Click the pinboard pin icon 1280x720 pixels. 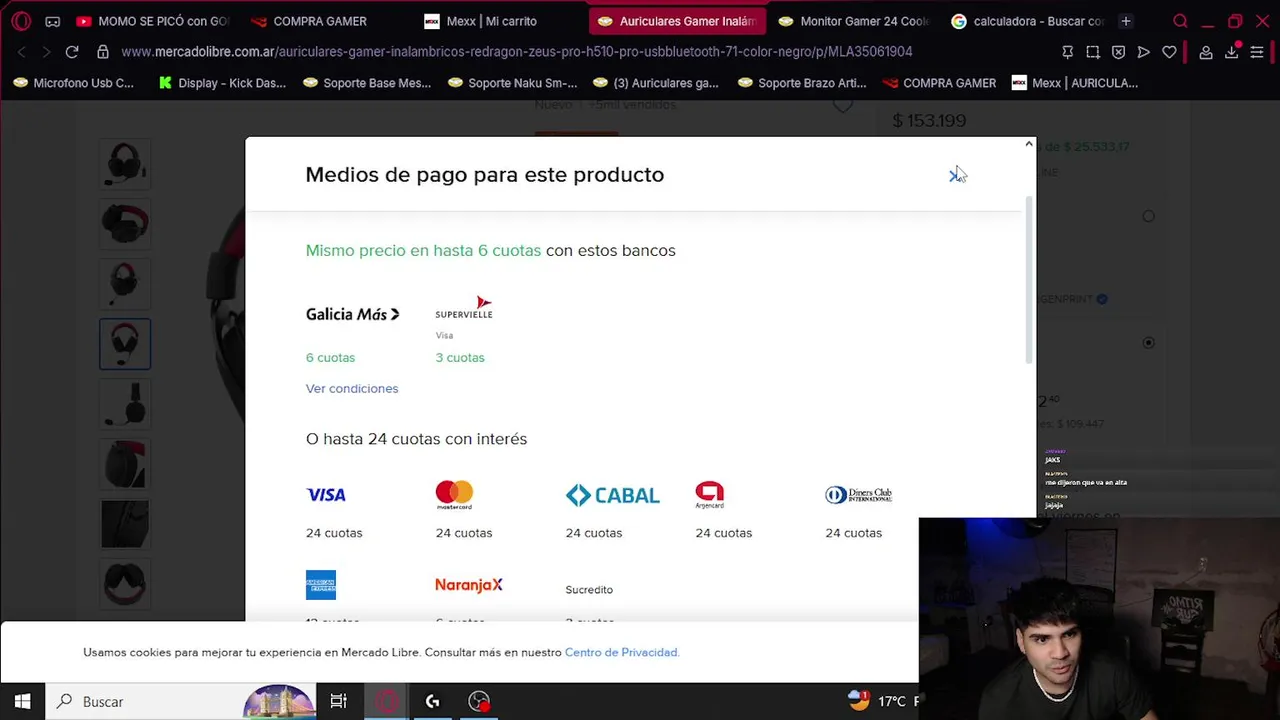pyautogui.click(x=1067, y=52)
